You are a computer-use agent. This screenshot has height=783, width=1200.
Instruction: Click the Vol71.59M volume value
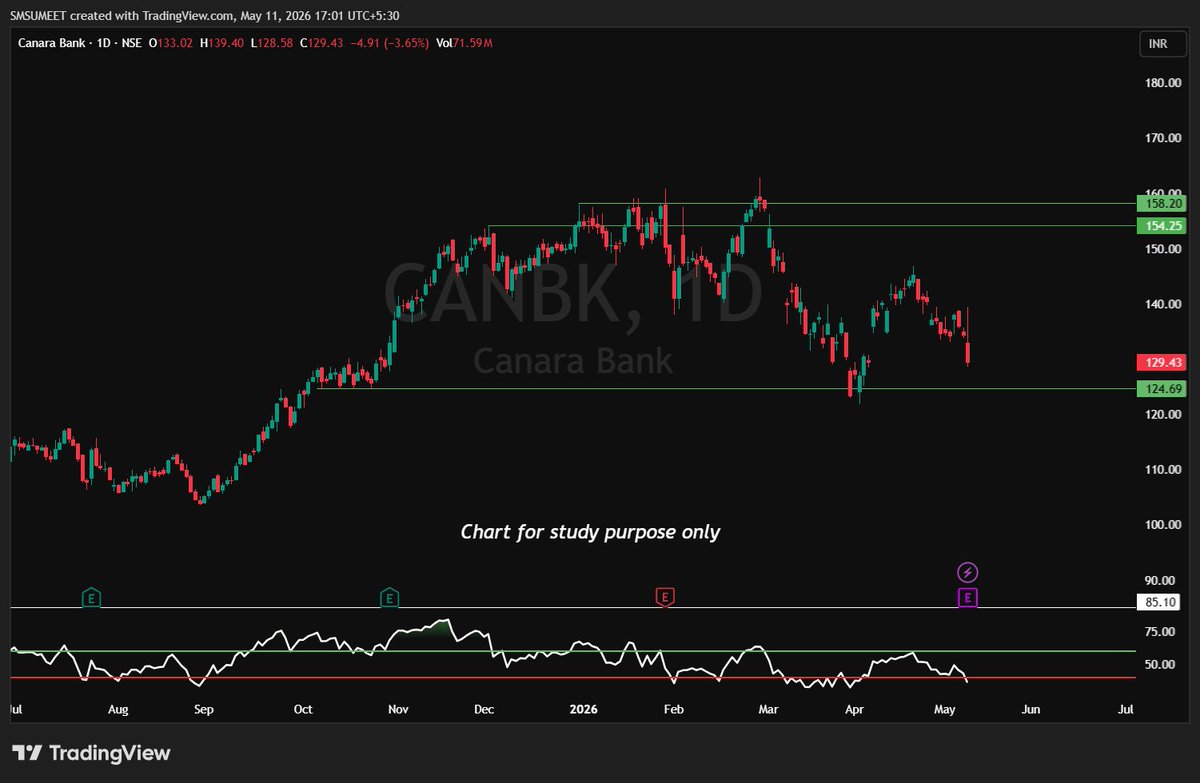click(465, 43)
